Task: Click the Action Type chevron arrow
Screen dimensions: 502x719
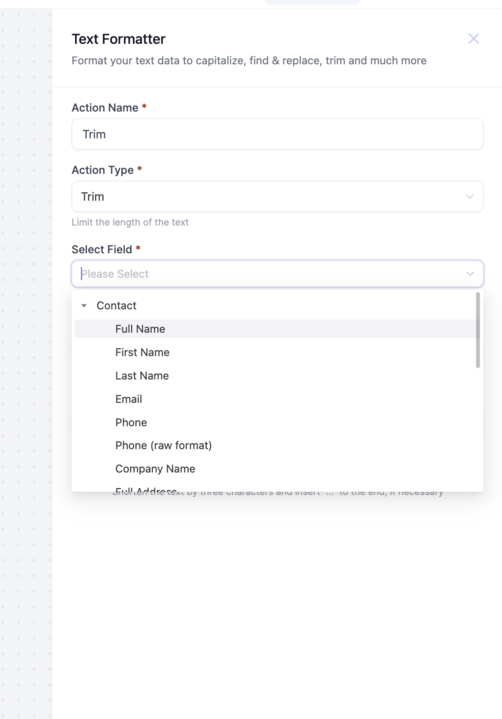Action: (469, 196)
